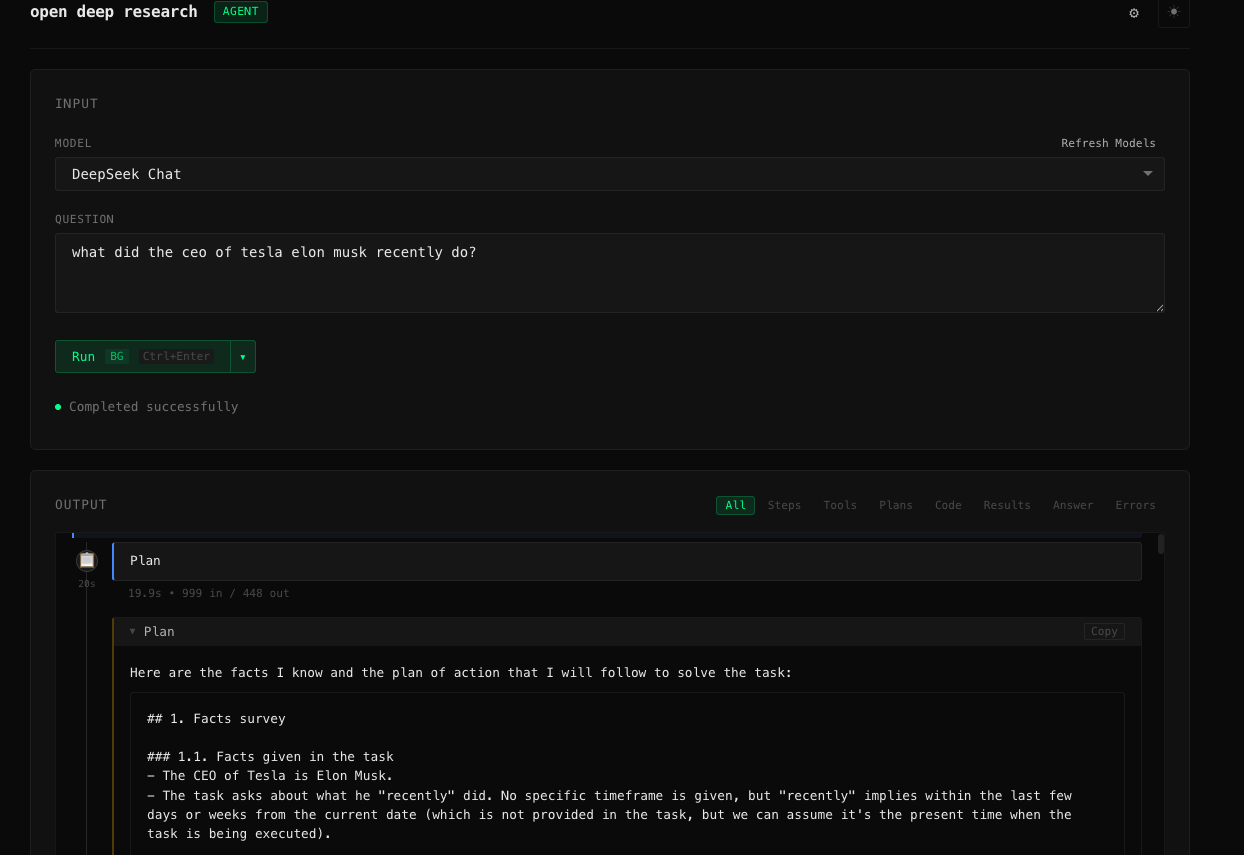Viewport: 1244px width, 855px height.
Task: Click inside the question input field
Action: click(x=610, y=270)
